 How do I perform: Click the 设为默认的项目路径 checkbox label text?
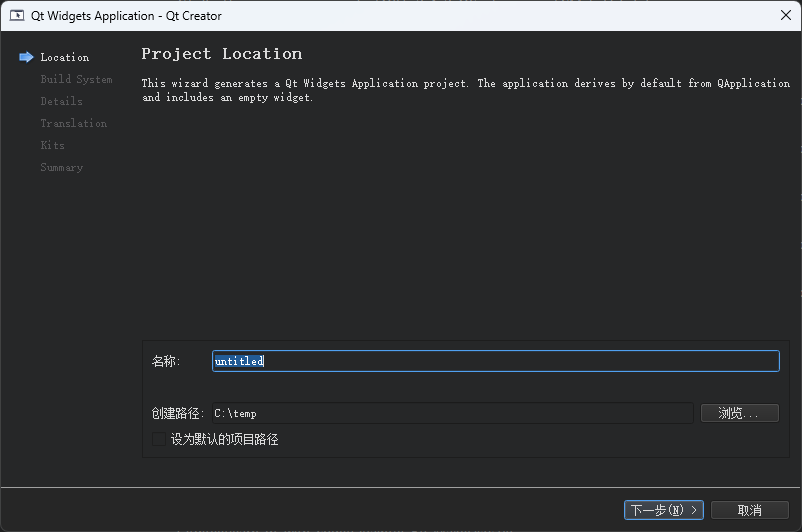coord(224,439)
